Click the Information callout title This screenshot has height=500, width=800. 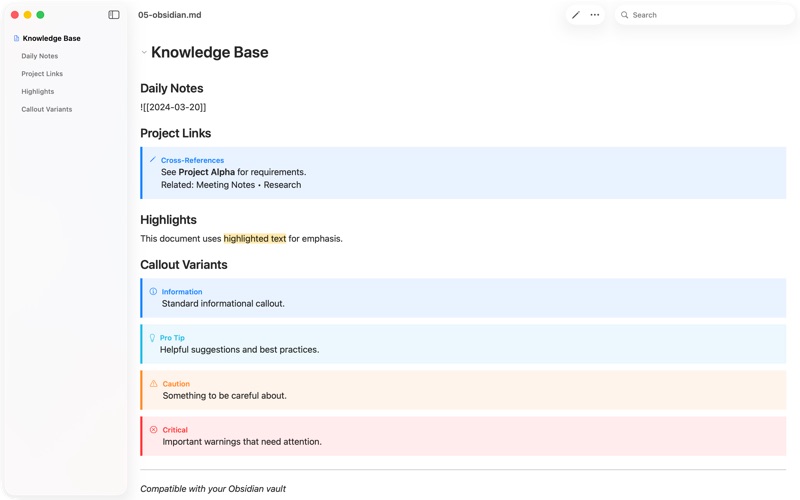182,292
